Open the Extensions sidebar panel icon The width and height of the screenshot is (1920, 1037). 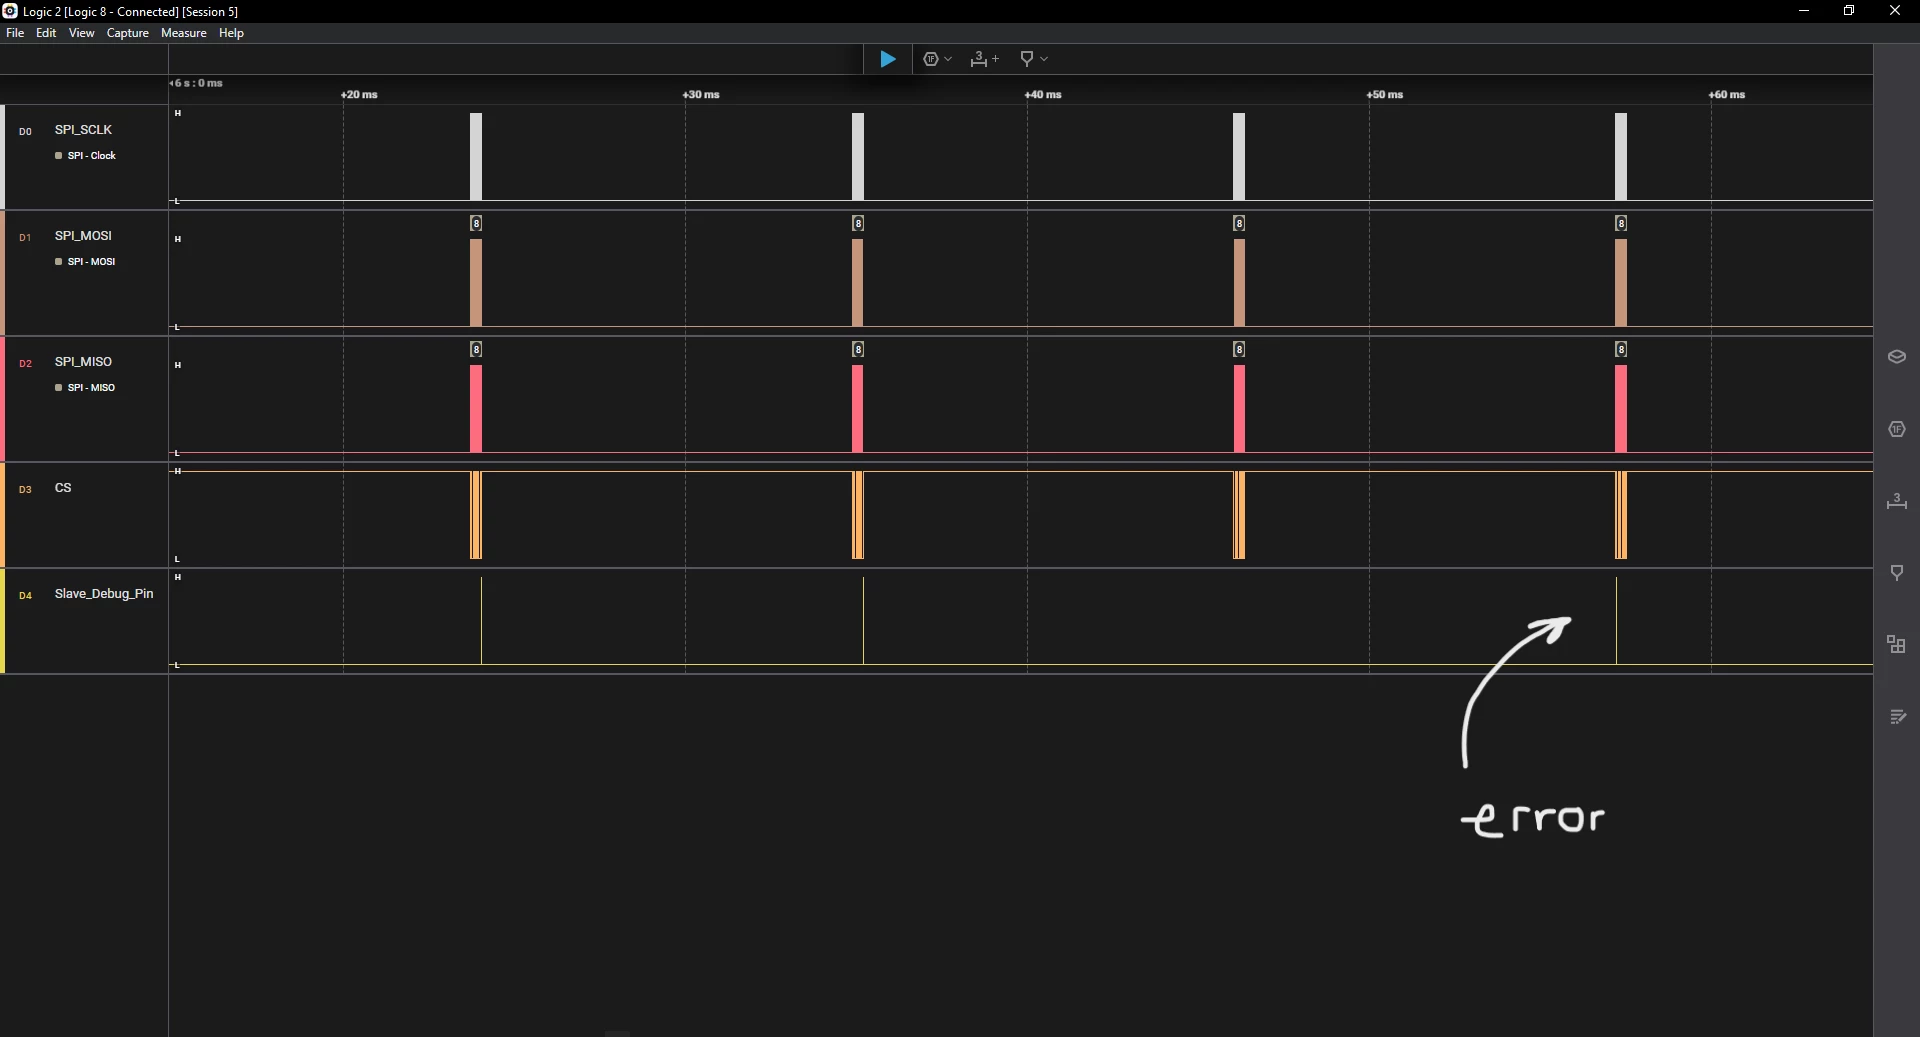click(x=1896, y=645)
